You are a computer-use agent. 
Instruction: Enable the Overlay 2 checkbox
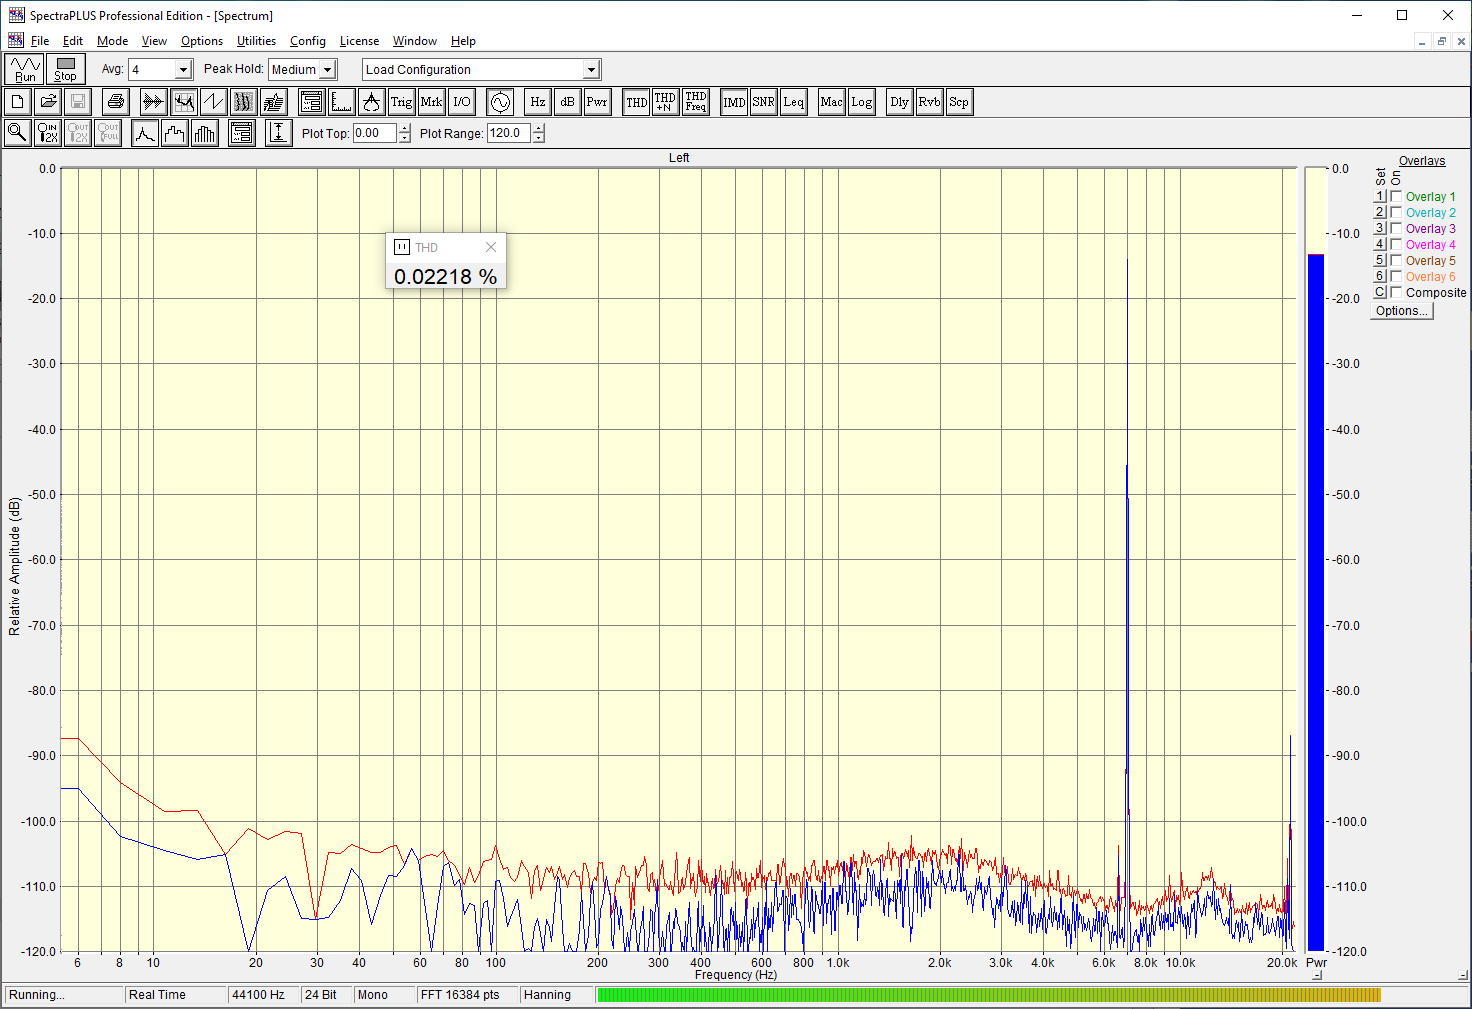click(x=1396, y=212)
